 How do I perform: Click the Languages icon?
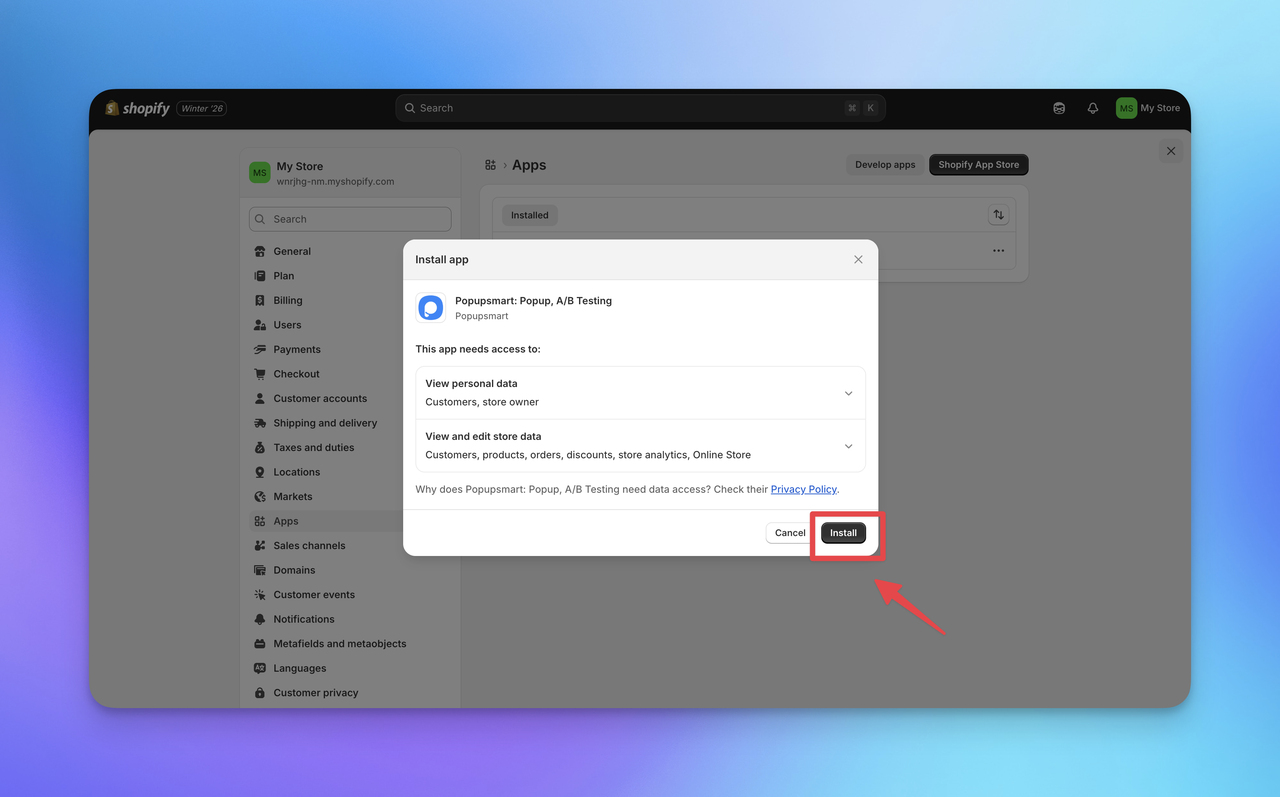260,668
